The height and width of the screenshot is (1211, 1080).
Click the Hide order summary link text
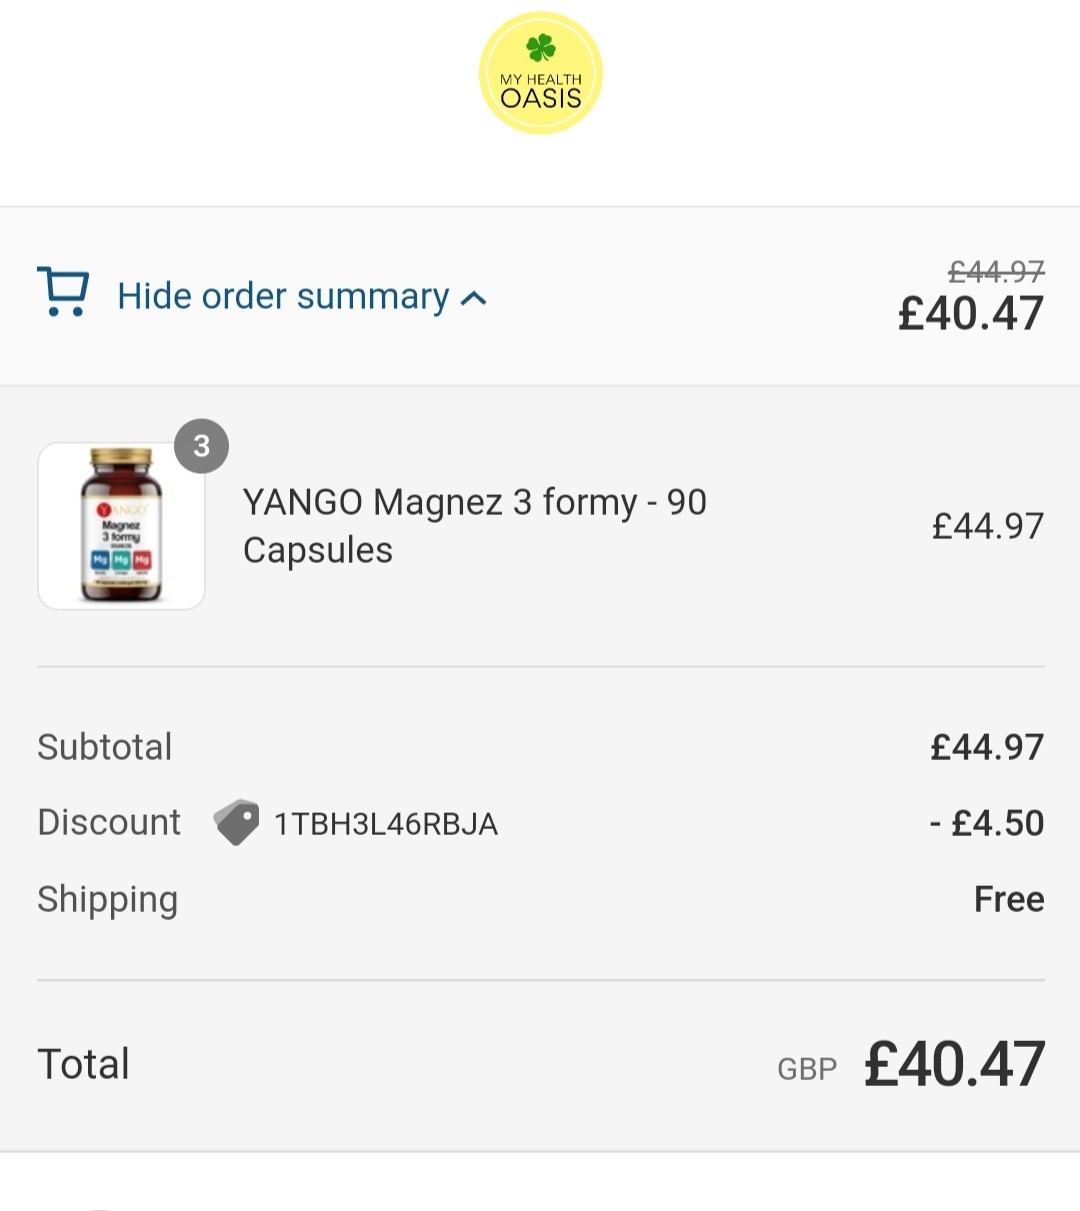[x=283, y=296]
